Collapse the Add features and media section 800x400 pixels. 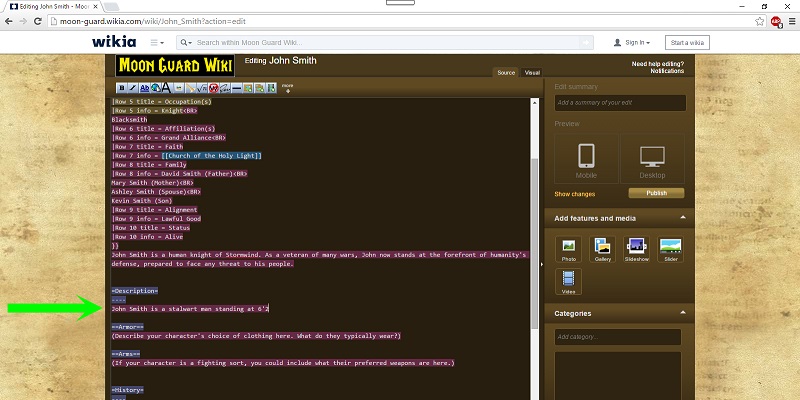click(683, 218)
